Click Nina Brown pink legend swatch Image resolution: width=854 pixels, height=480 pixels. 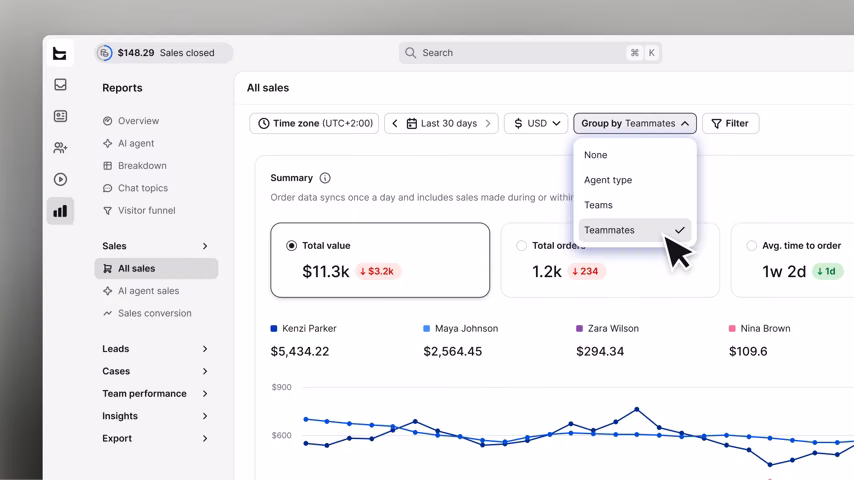(x=732, y=329)
